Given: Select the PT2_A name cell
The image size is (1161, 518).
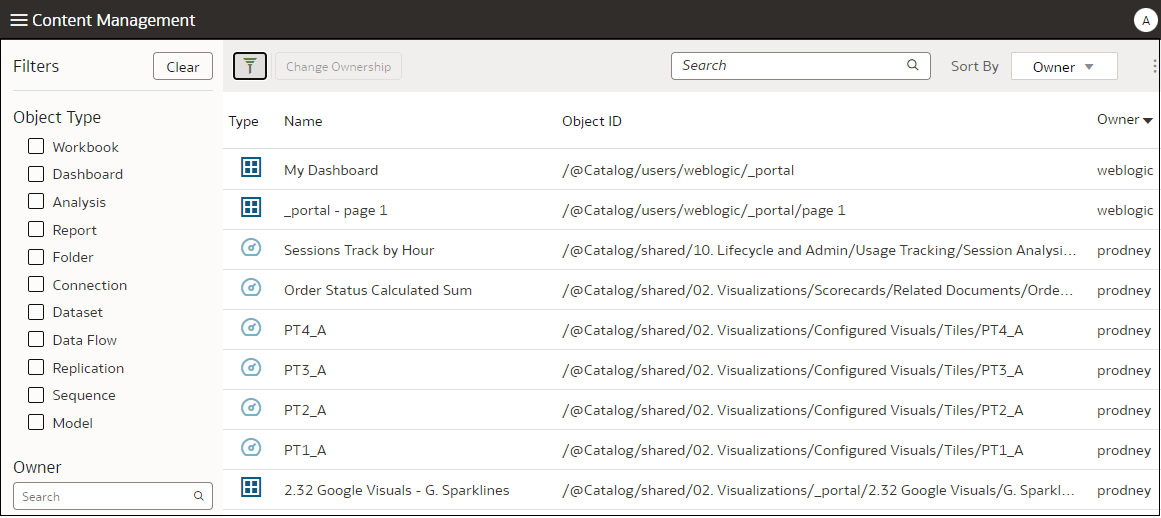Looking at the screenshot, I should (305, 410).
